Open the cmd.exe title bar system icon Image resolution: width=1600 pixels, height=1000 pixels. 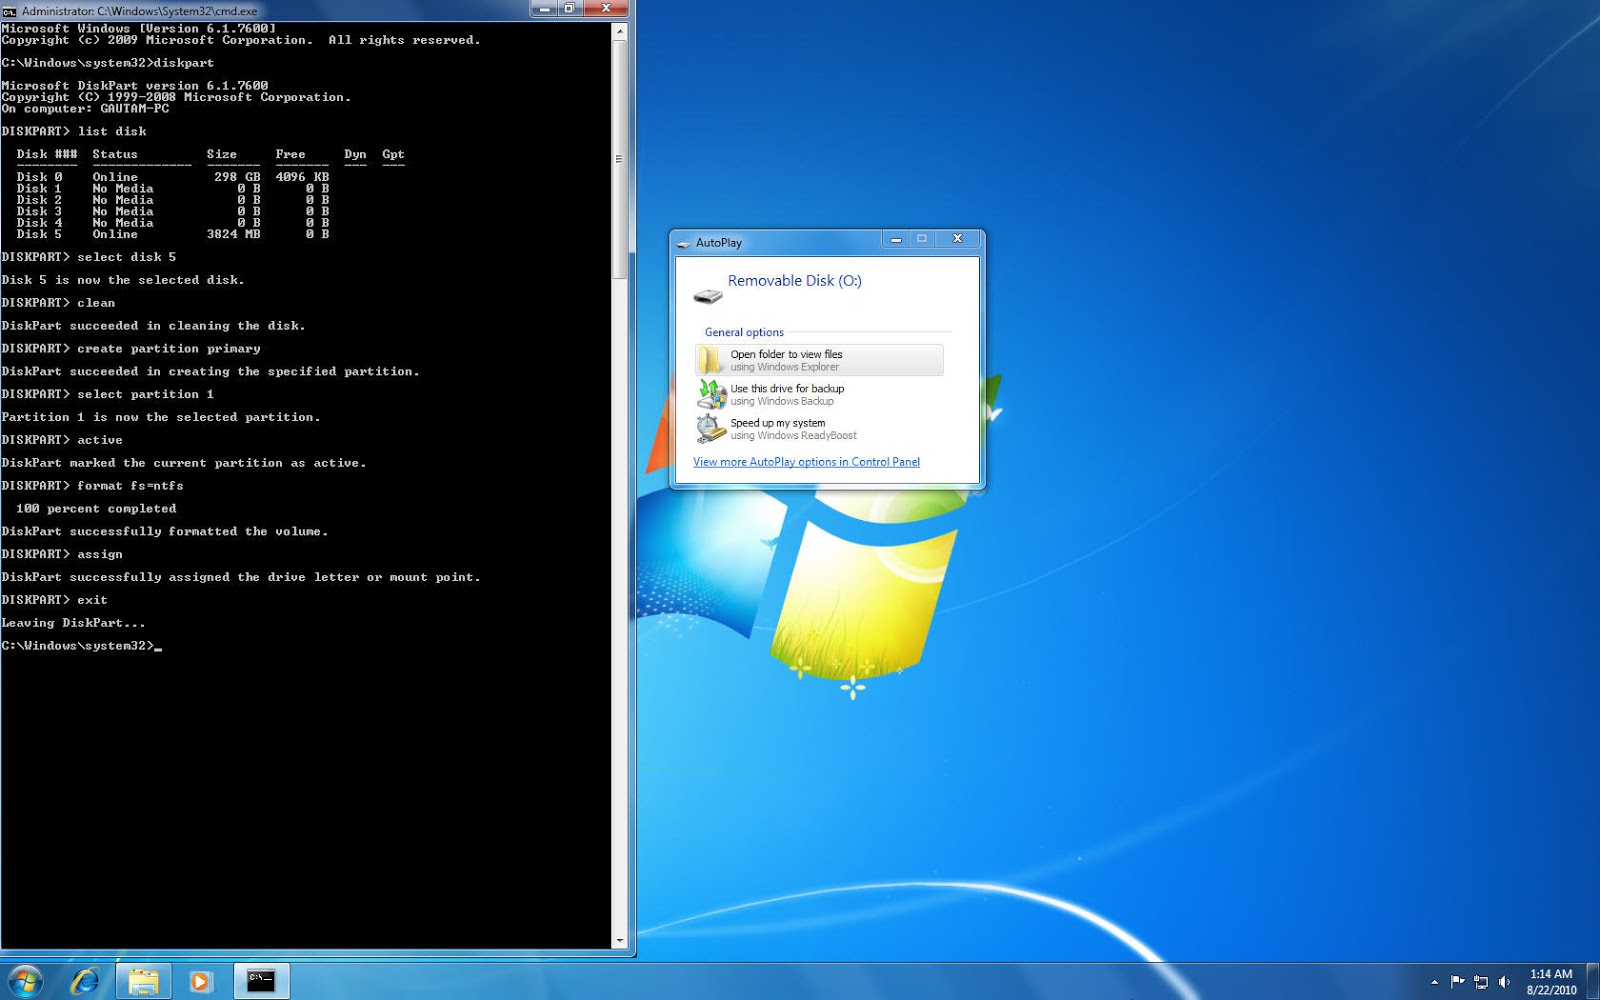(9, 11)
